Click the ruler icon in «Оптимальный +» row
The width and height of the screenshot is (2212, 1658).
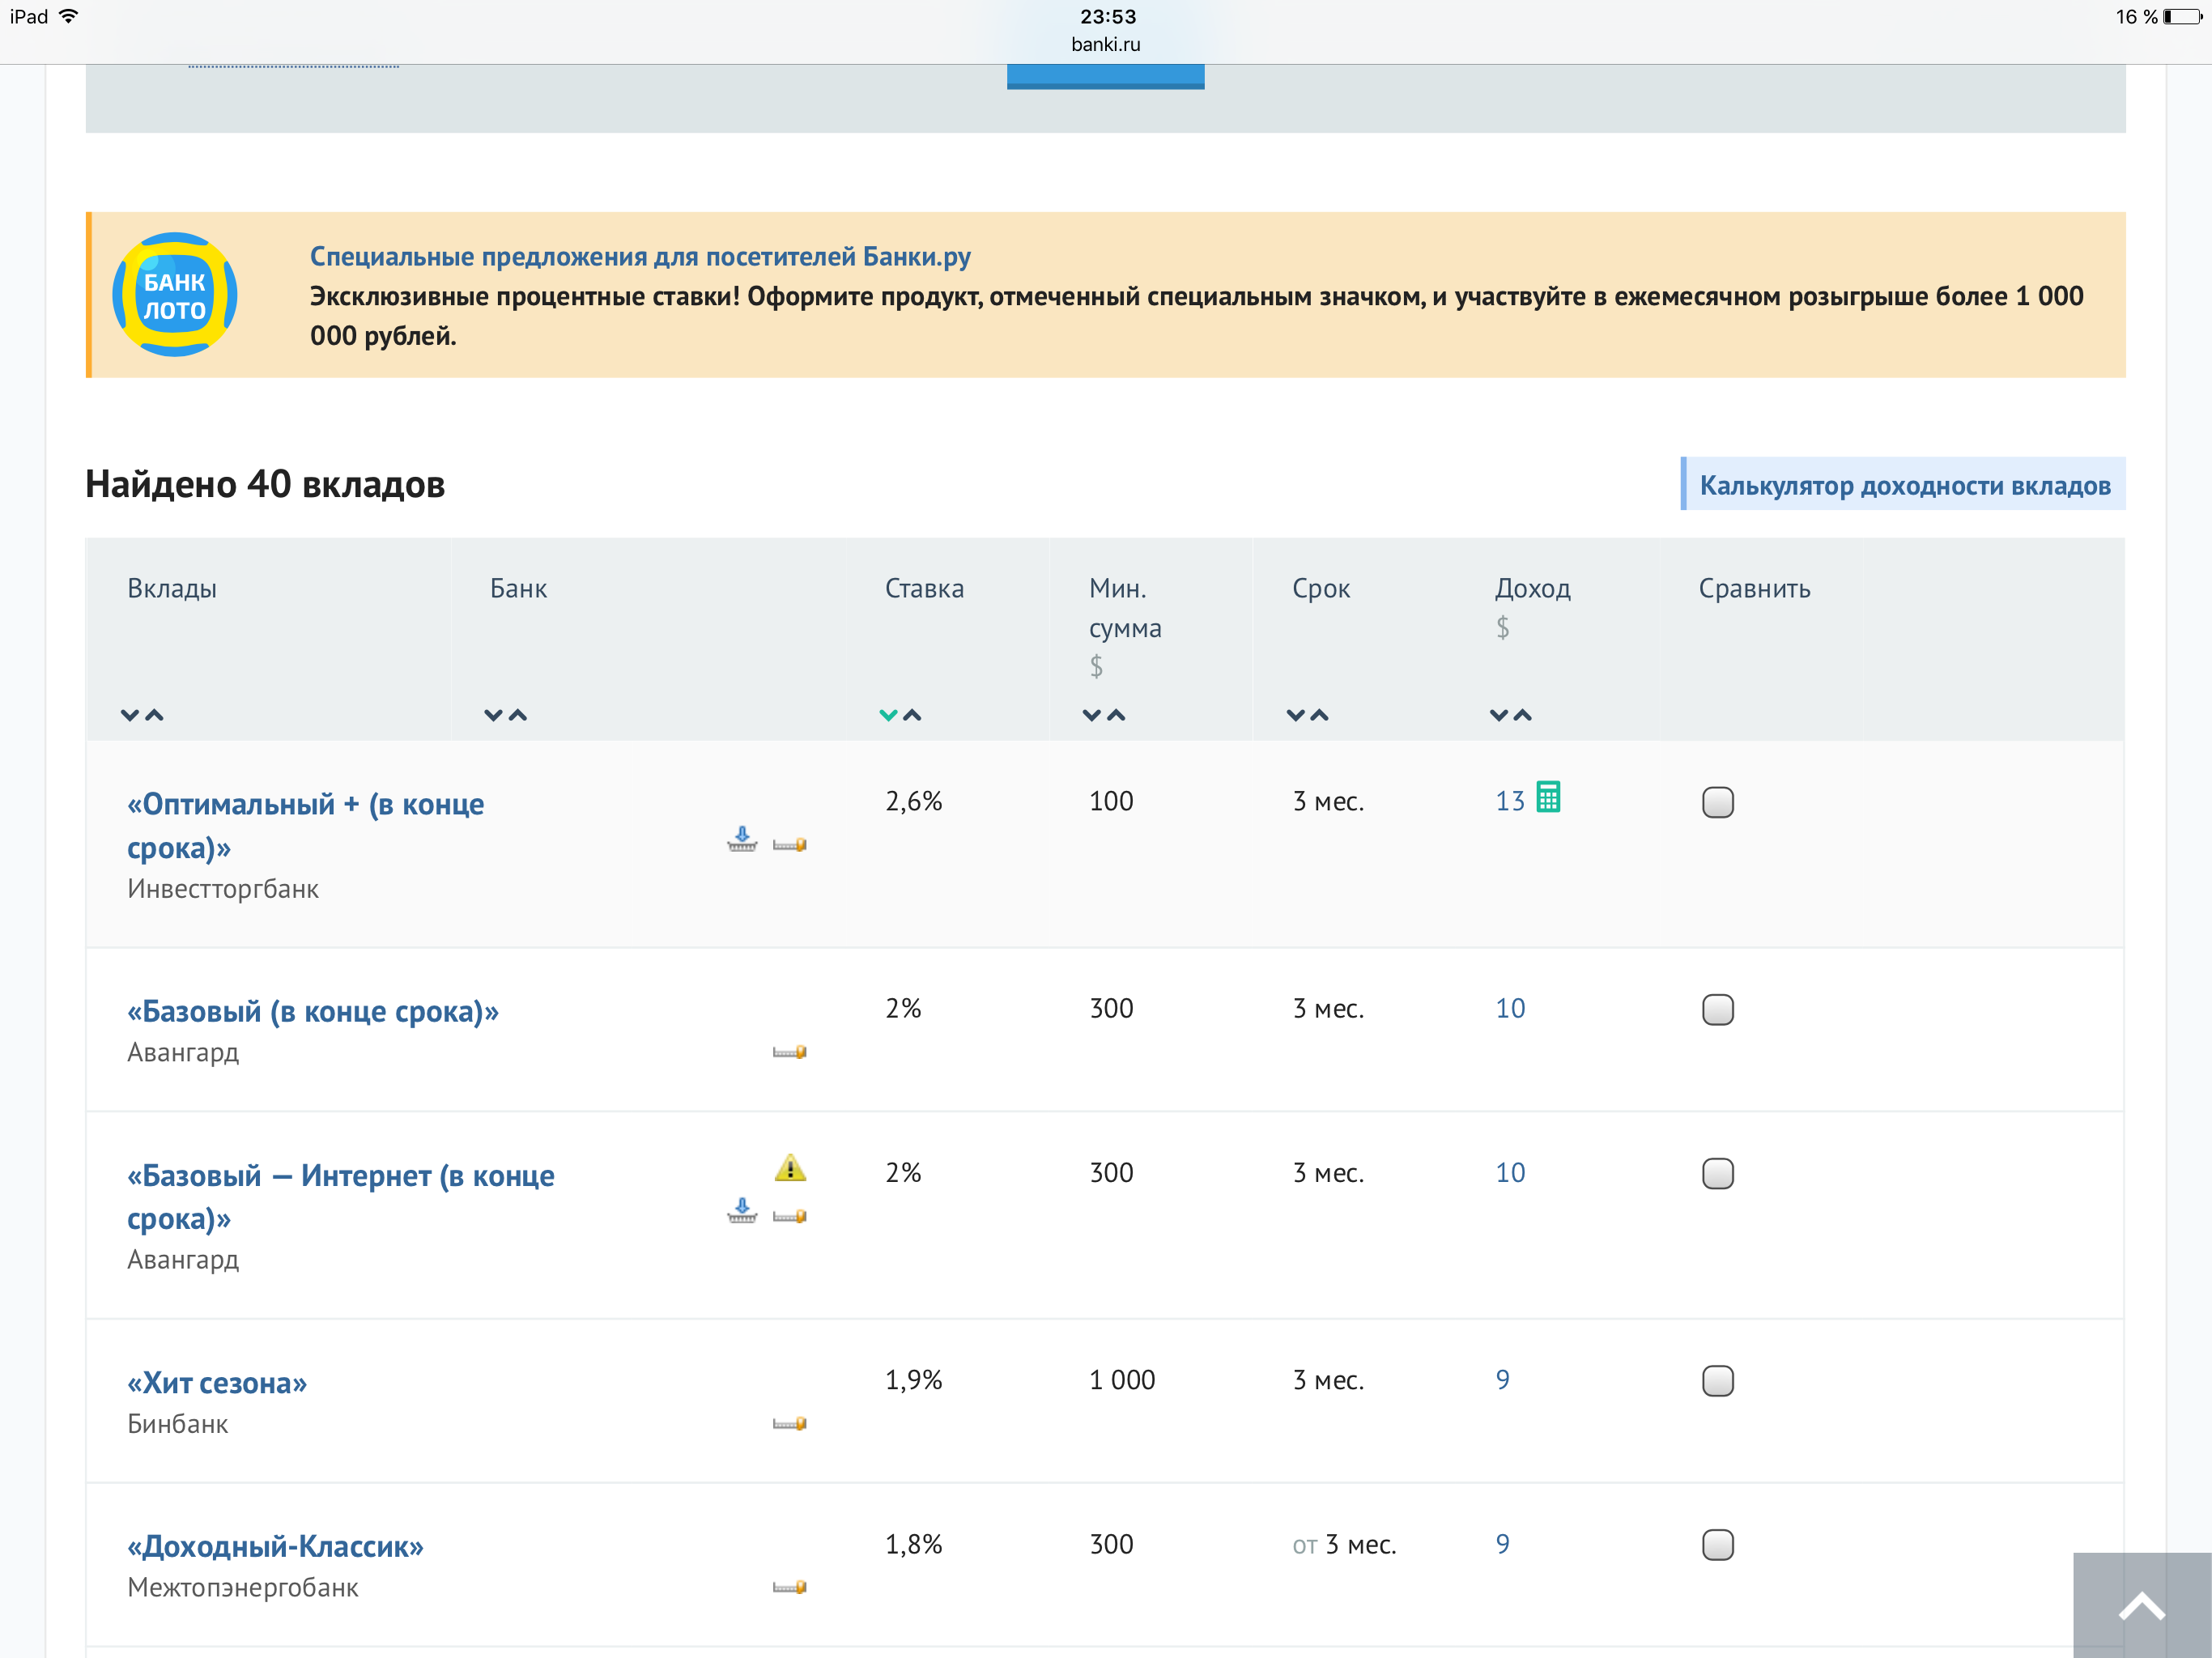pyautogui.click(x=790, y=845)
